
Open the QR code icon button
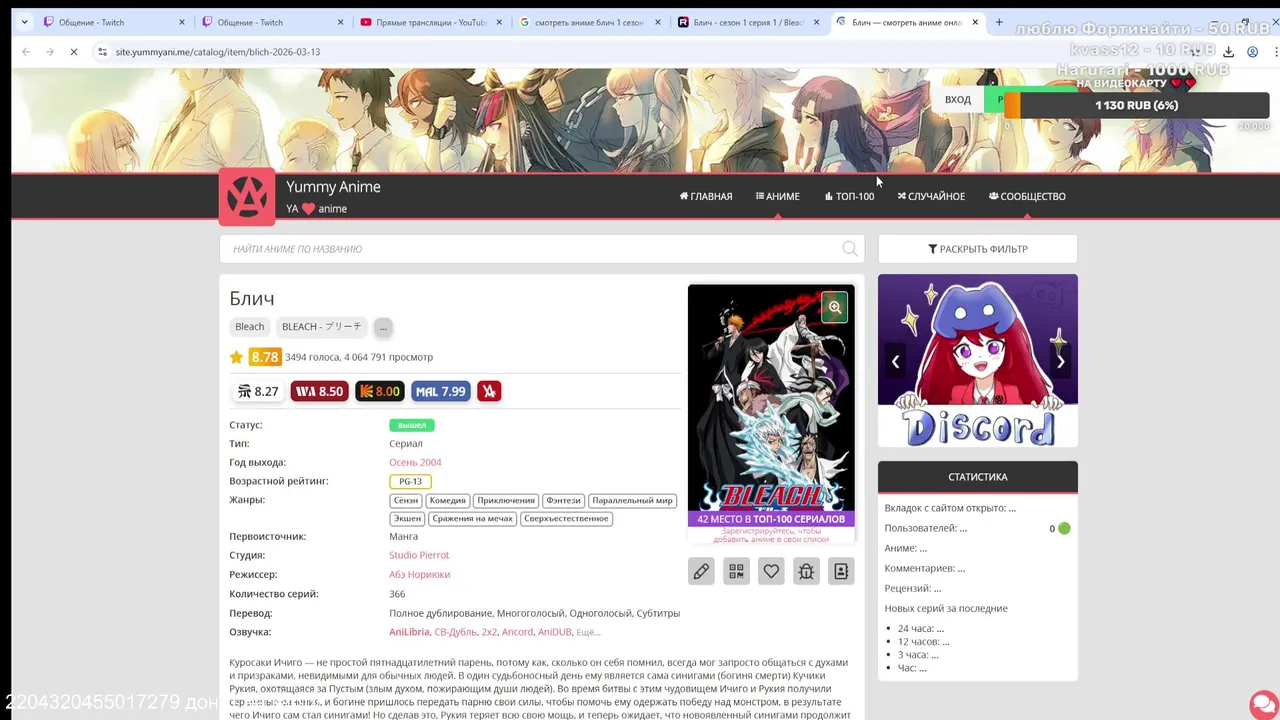736,571
